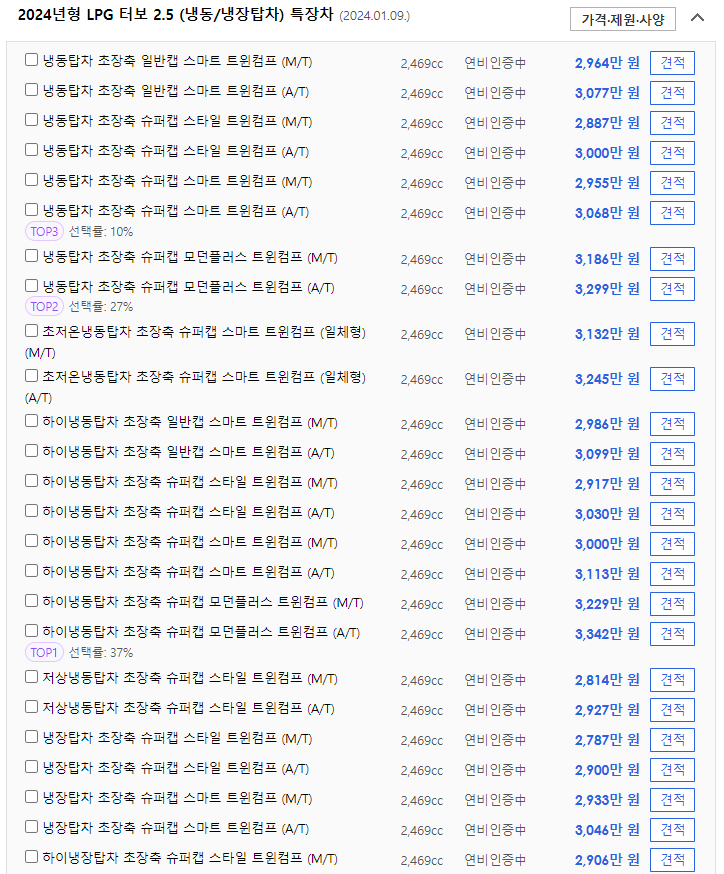Click trim name 냉장탑차 초장축 슈퍼캡 스마트 트윈컴프 (M/T)
The image size is (724, 874).
pos(177,799)
